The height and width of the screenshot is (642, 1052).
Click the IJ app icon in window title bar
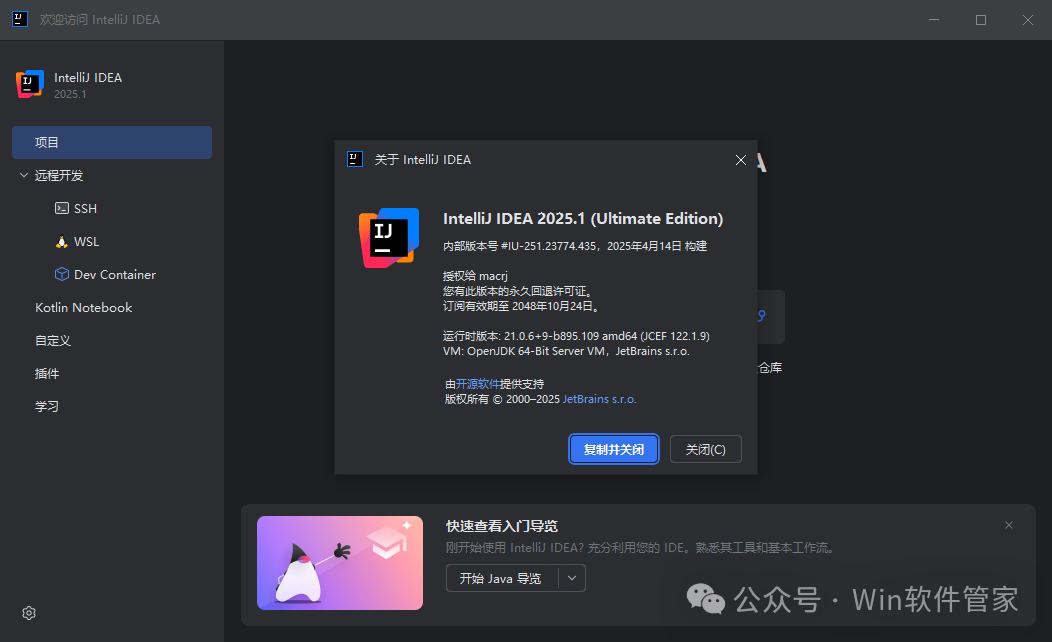click(20, 19)
